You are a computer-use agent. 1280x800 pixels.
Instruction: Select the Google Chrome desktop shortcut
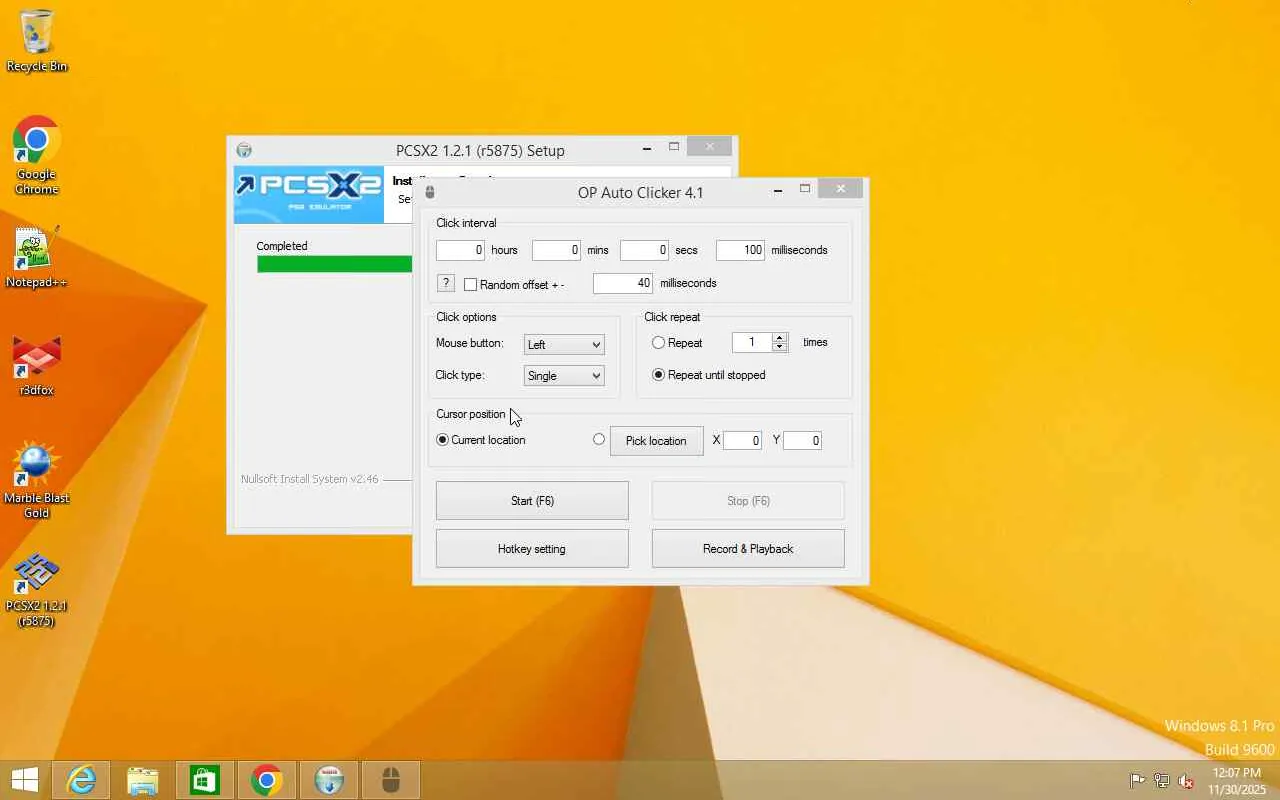coord(37,156)
